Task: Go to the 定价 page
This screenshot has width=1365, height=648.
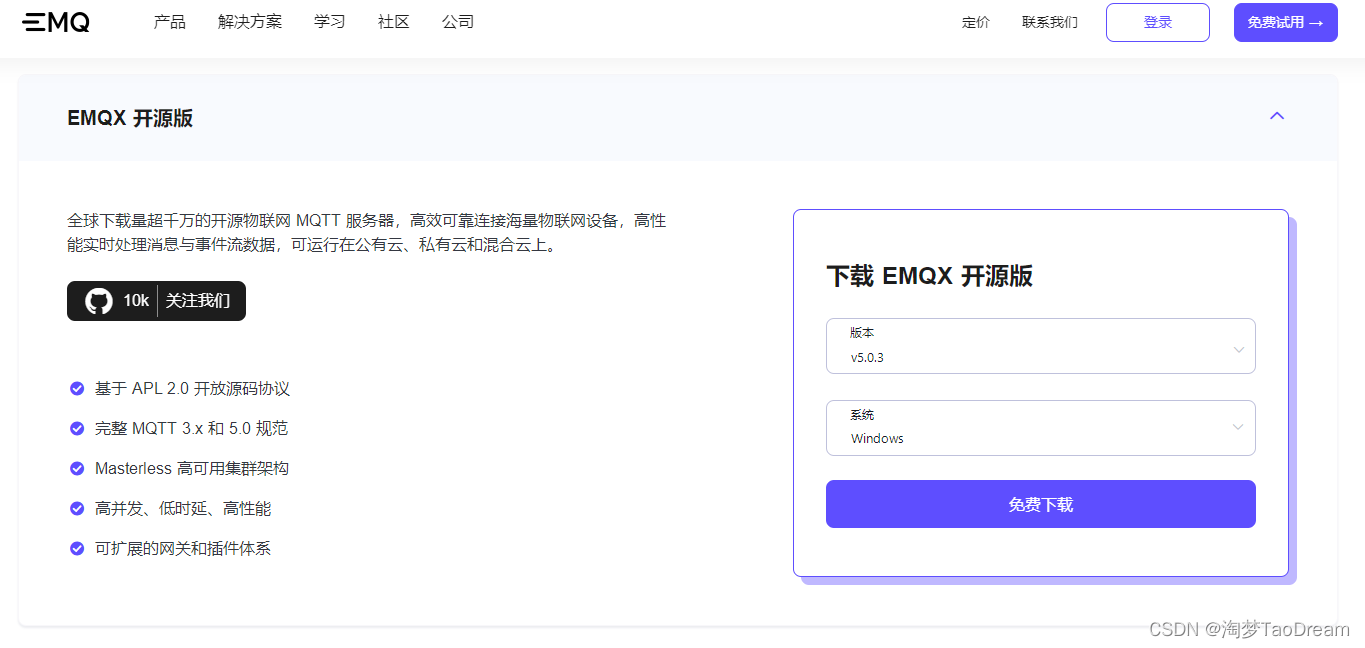Action: 976,22
